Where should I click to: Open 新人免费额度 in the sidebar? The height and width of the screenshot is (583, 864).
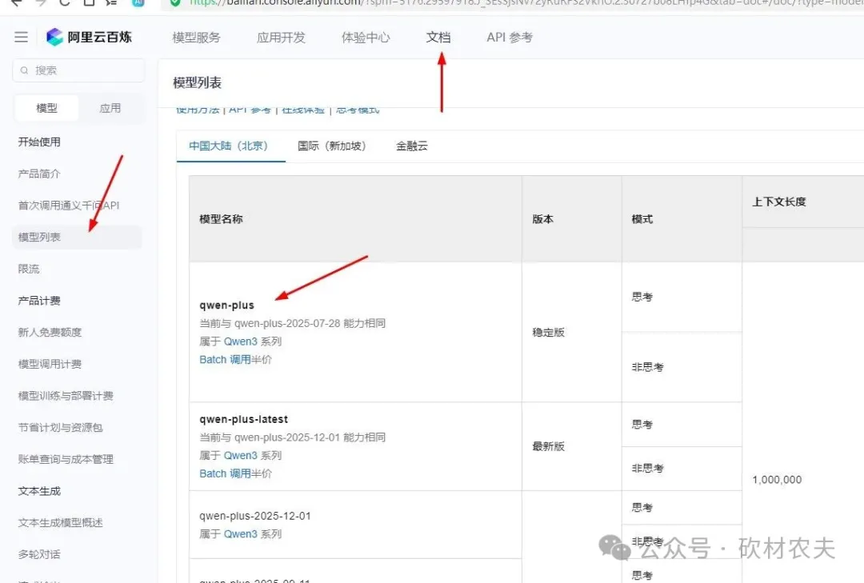(49, 332)
